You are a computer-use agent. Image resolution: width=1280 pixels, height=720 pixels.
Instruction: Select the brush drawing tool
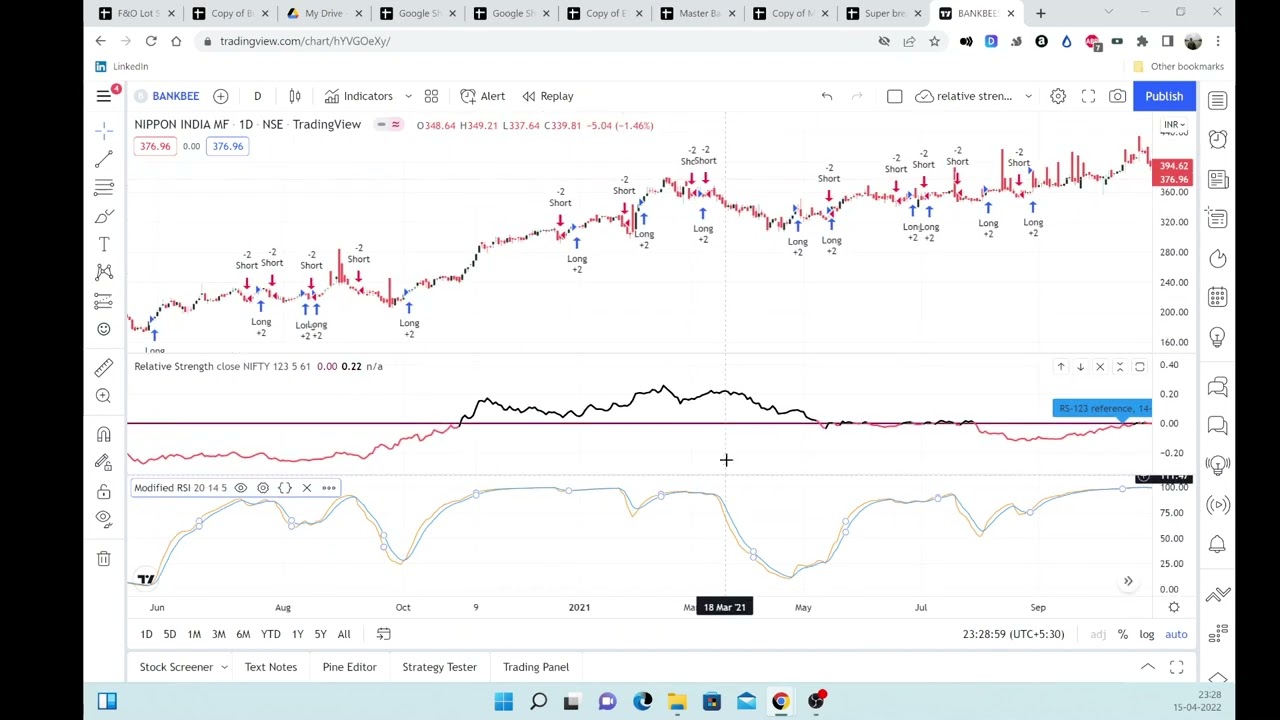click(x=104, y=216)
